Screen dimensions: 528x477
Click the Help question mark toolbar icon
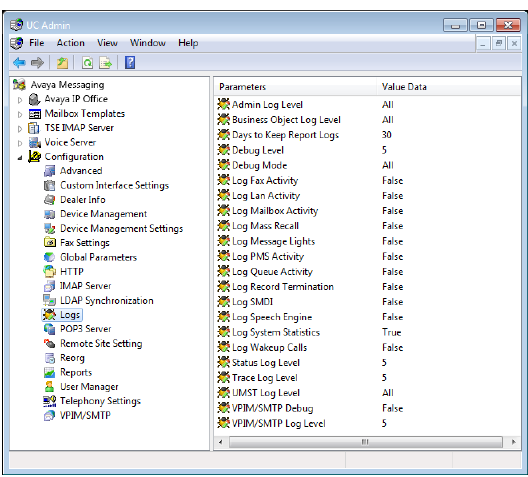[130, 63]
